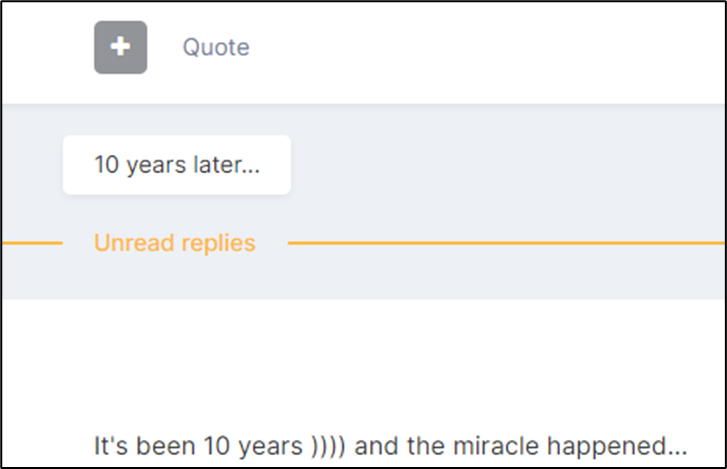The height and width of the screenshot is (469, 727).
Task: Click the plus MultiQuote button
Action: coord(120,47)
